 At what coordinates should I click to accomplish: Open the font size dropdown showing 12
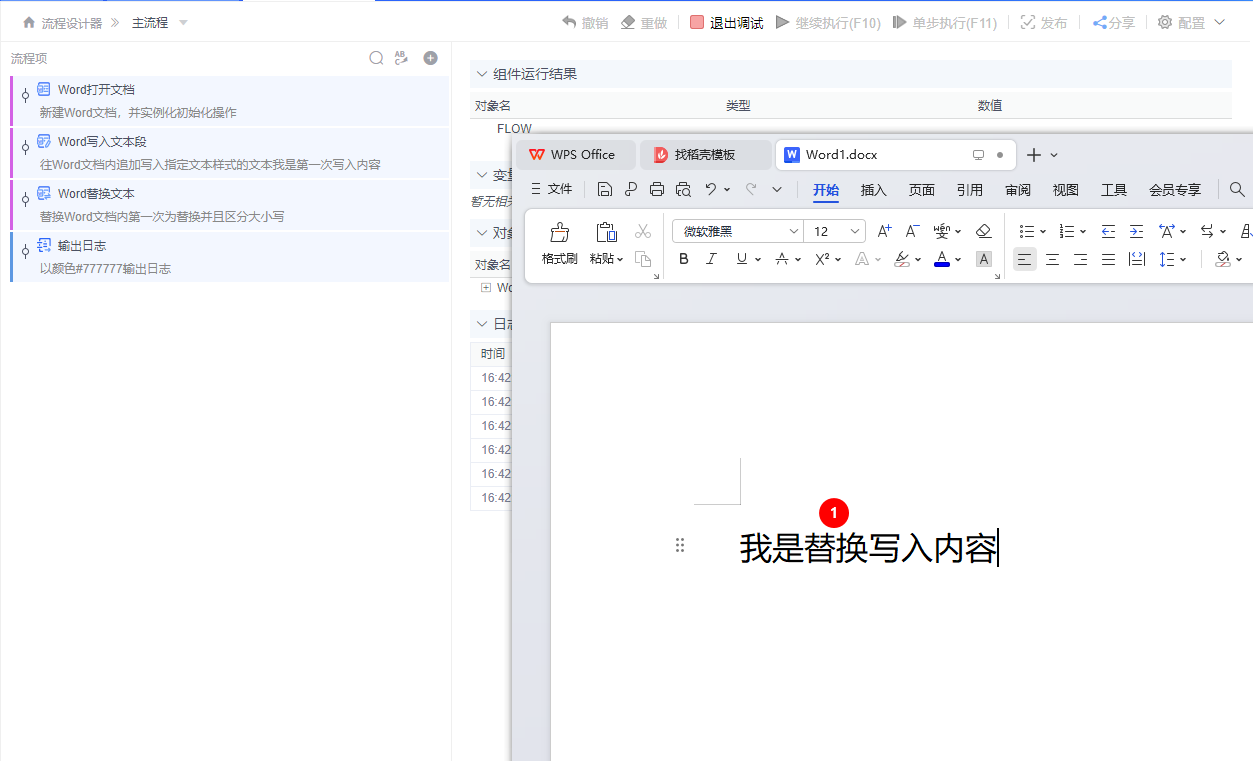click(834, 230)
